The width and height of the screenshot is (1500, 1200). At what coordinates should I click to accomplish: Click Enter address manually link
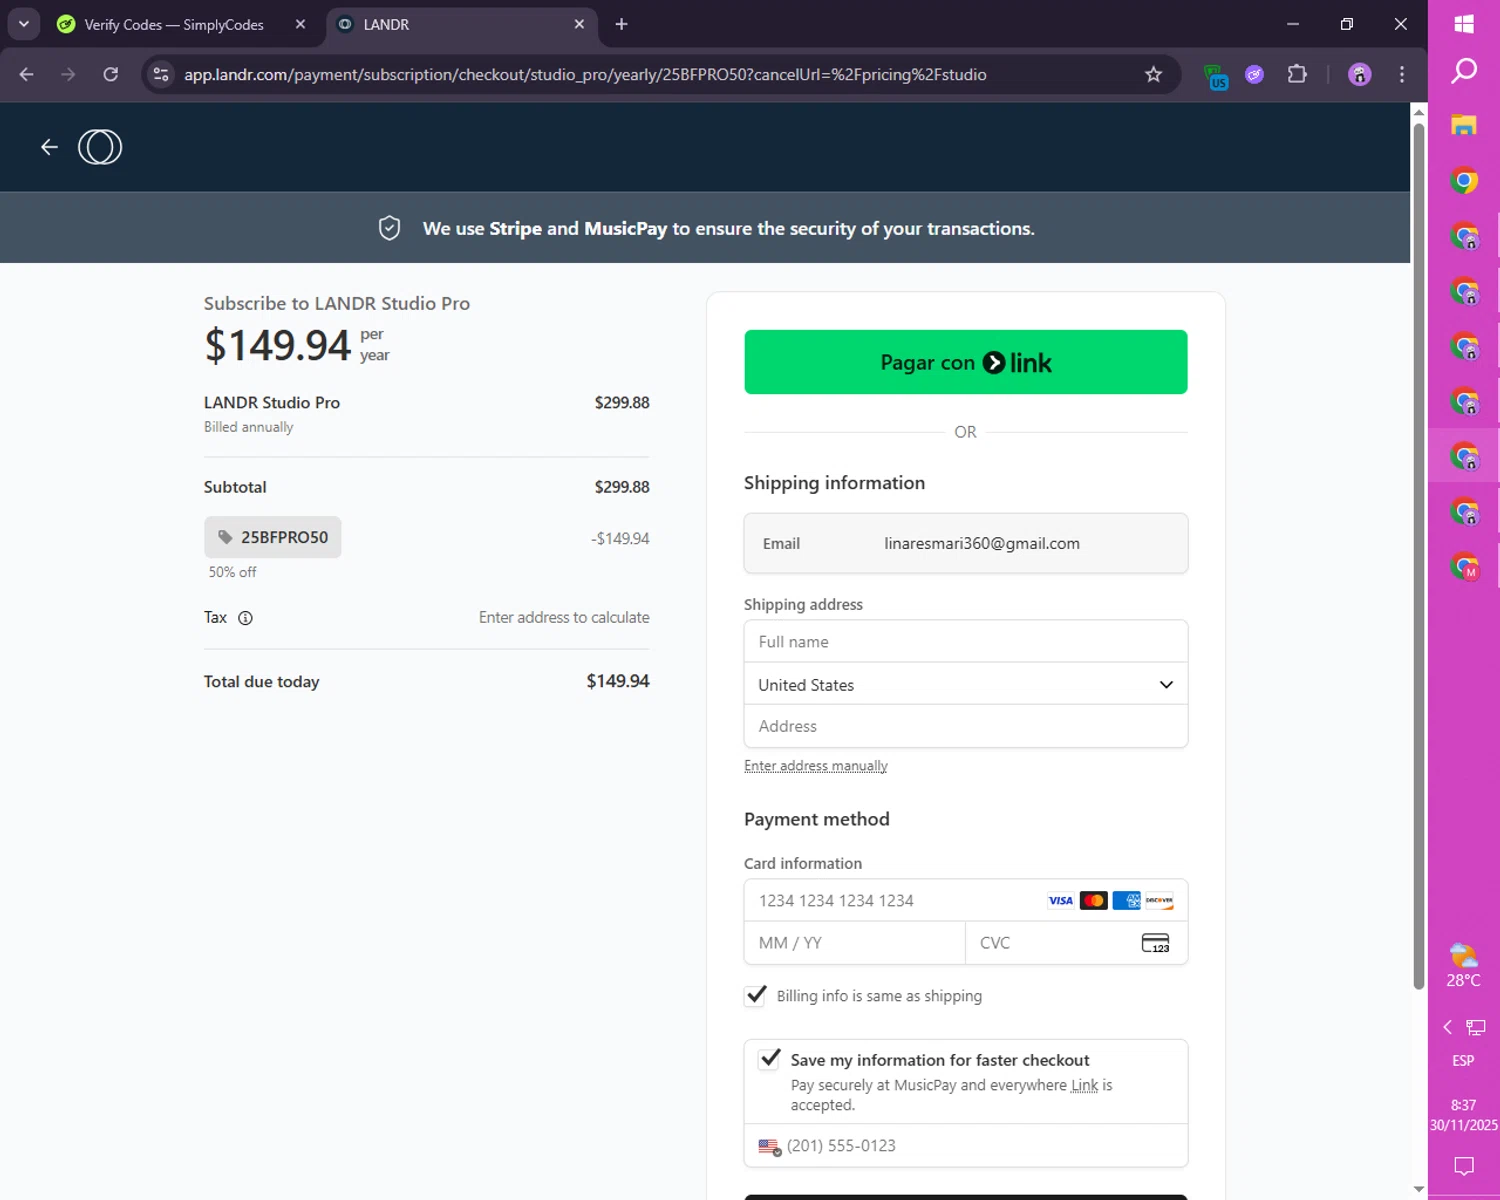click(815, 766)
